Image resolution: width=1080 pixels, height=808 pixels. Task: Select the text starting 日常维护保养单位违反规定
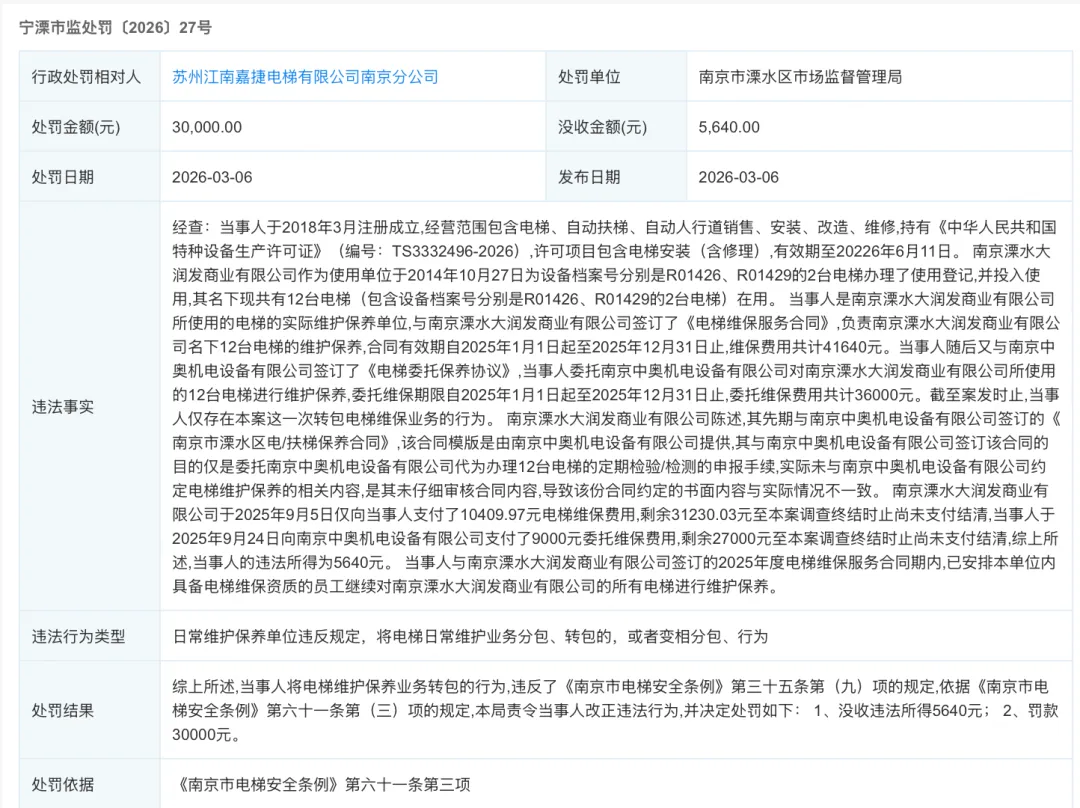coord(470,636)
